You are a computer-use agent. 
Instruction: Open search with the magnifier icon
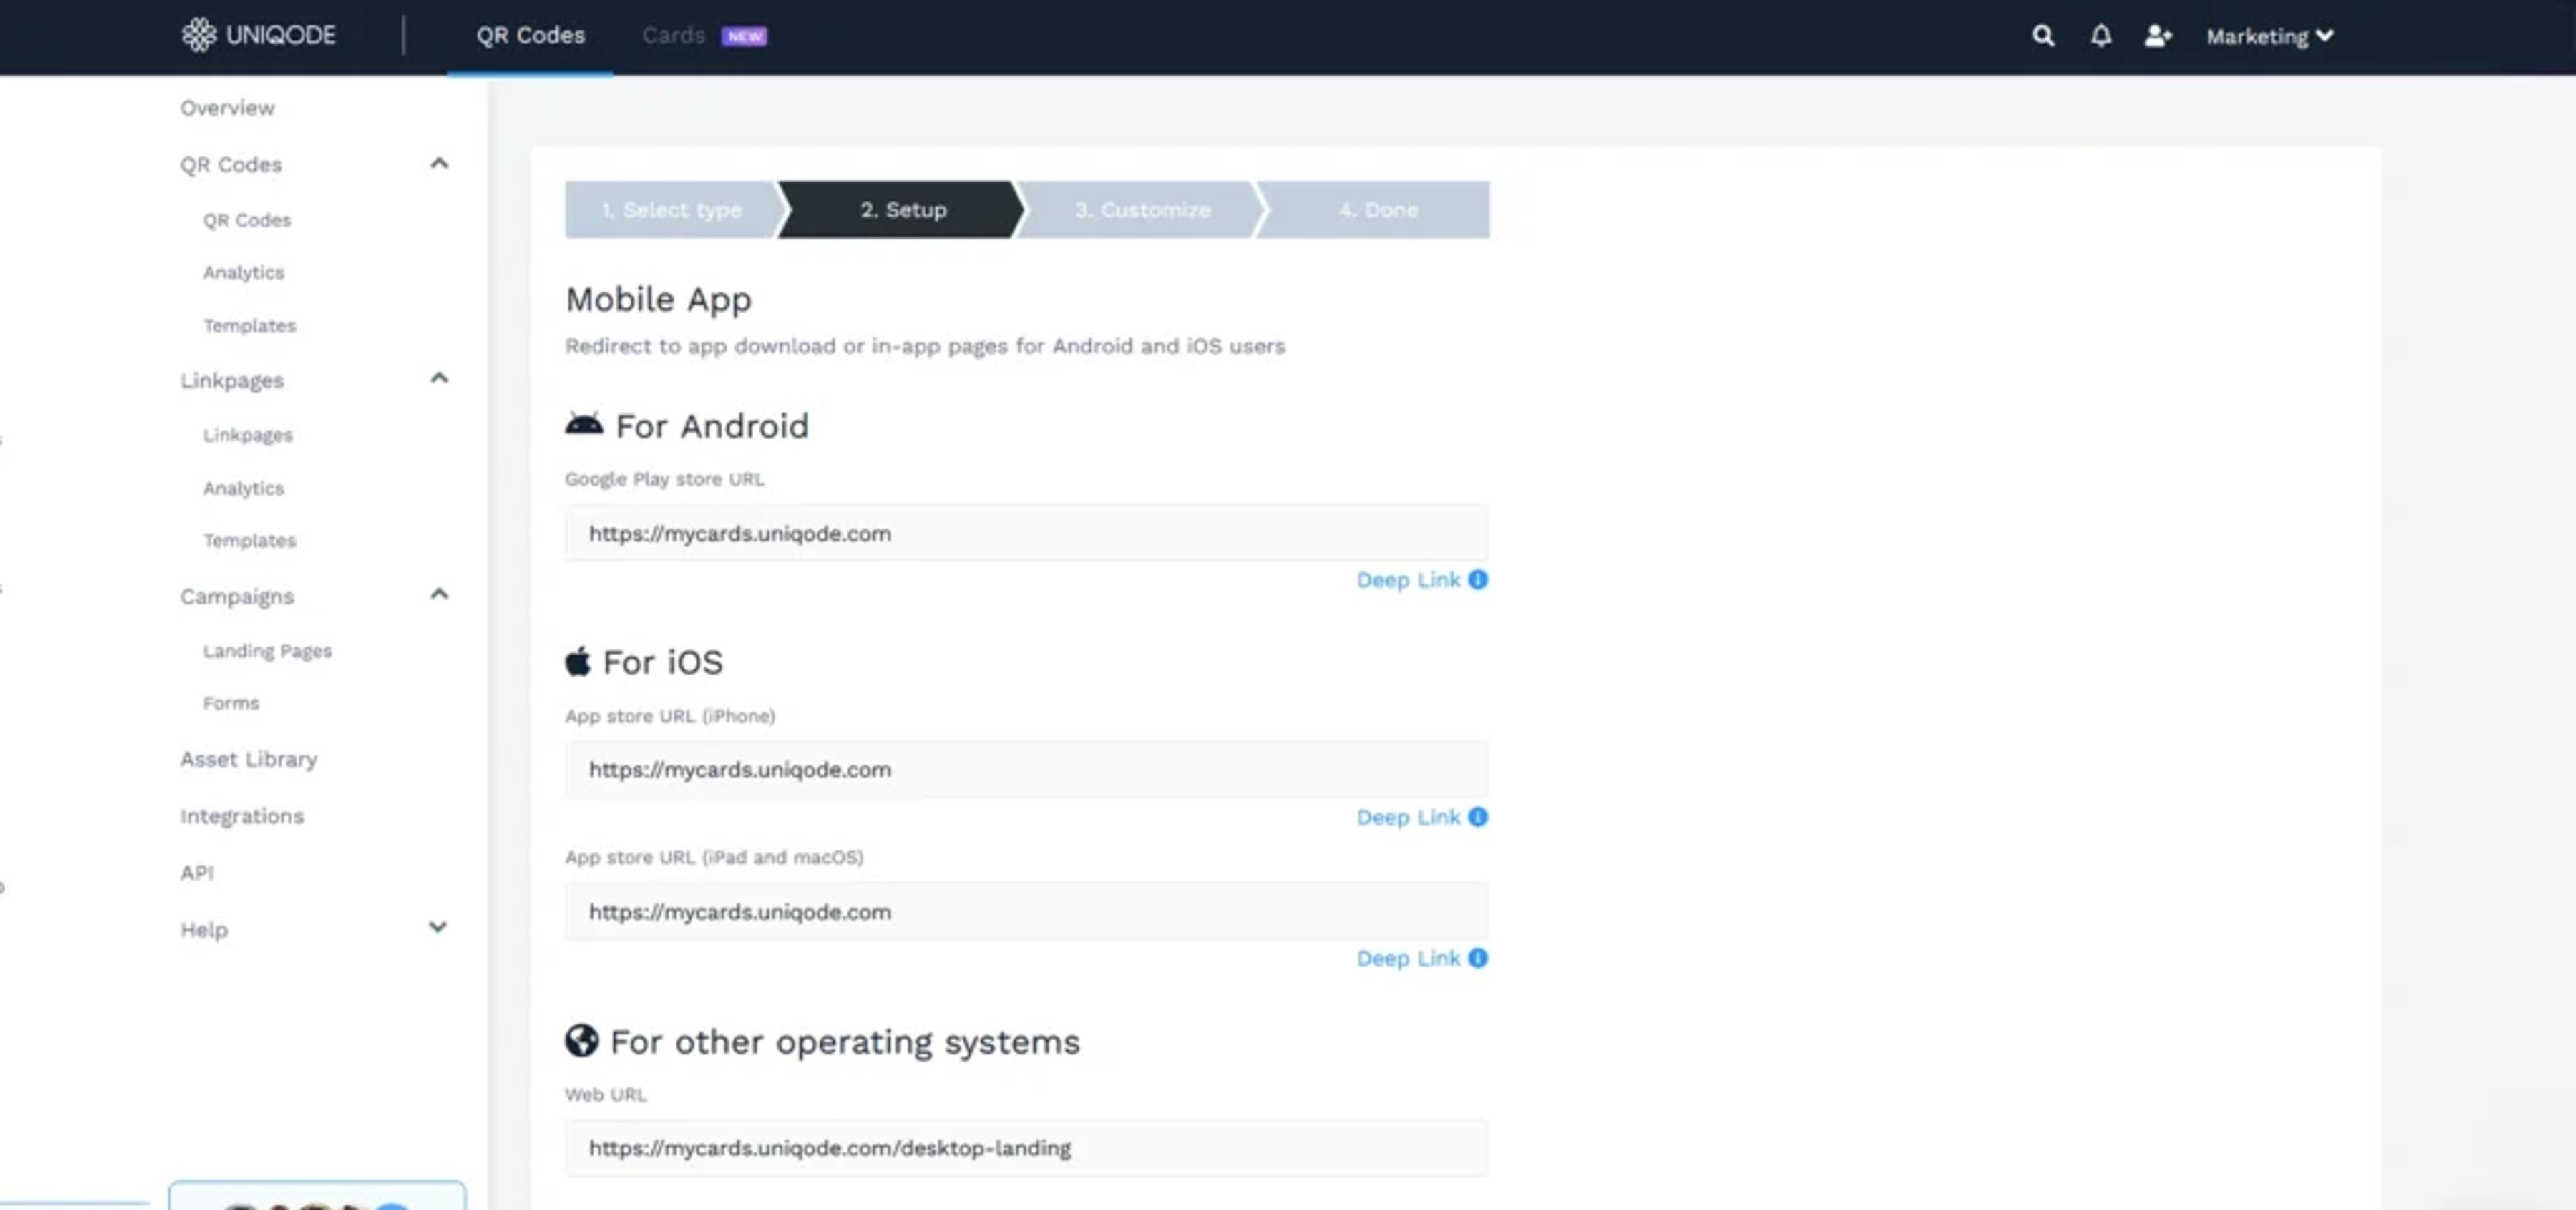click(2043, 36)
